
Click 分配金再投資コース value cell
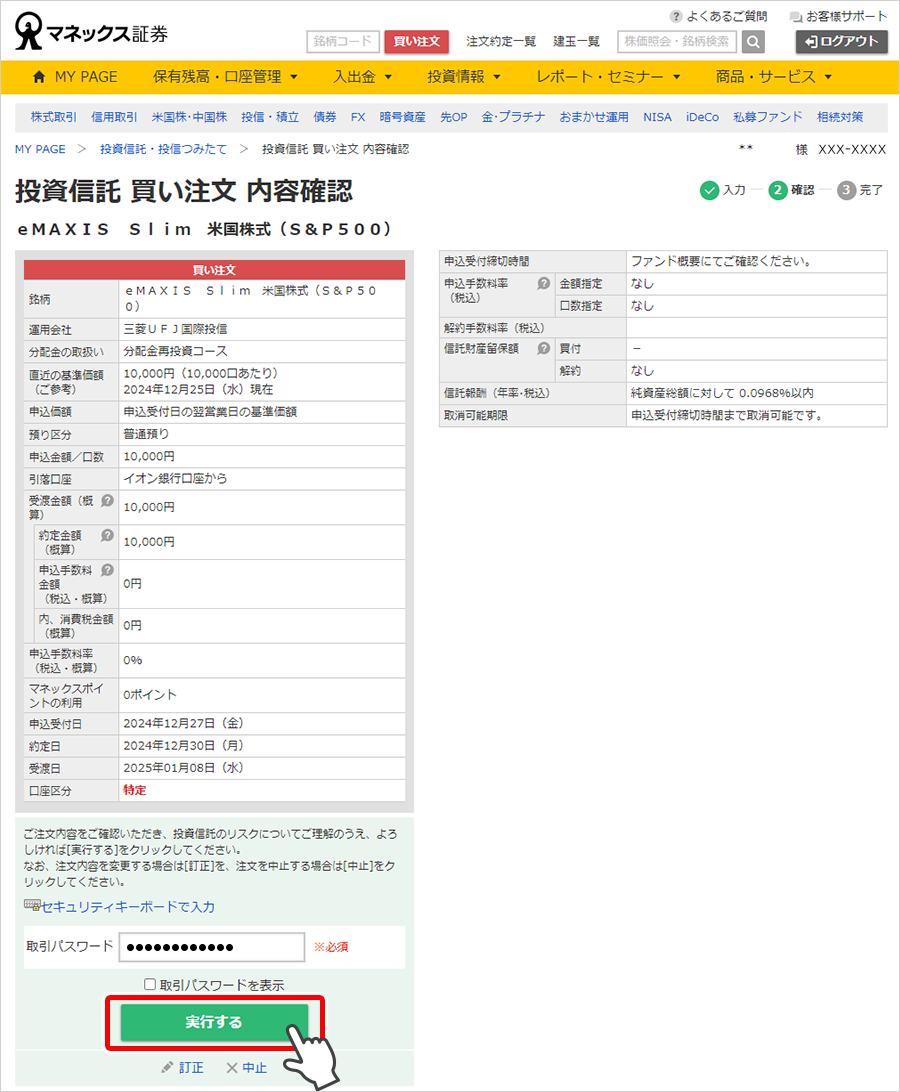coord(262,352)
